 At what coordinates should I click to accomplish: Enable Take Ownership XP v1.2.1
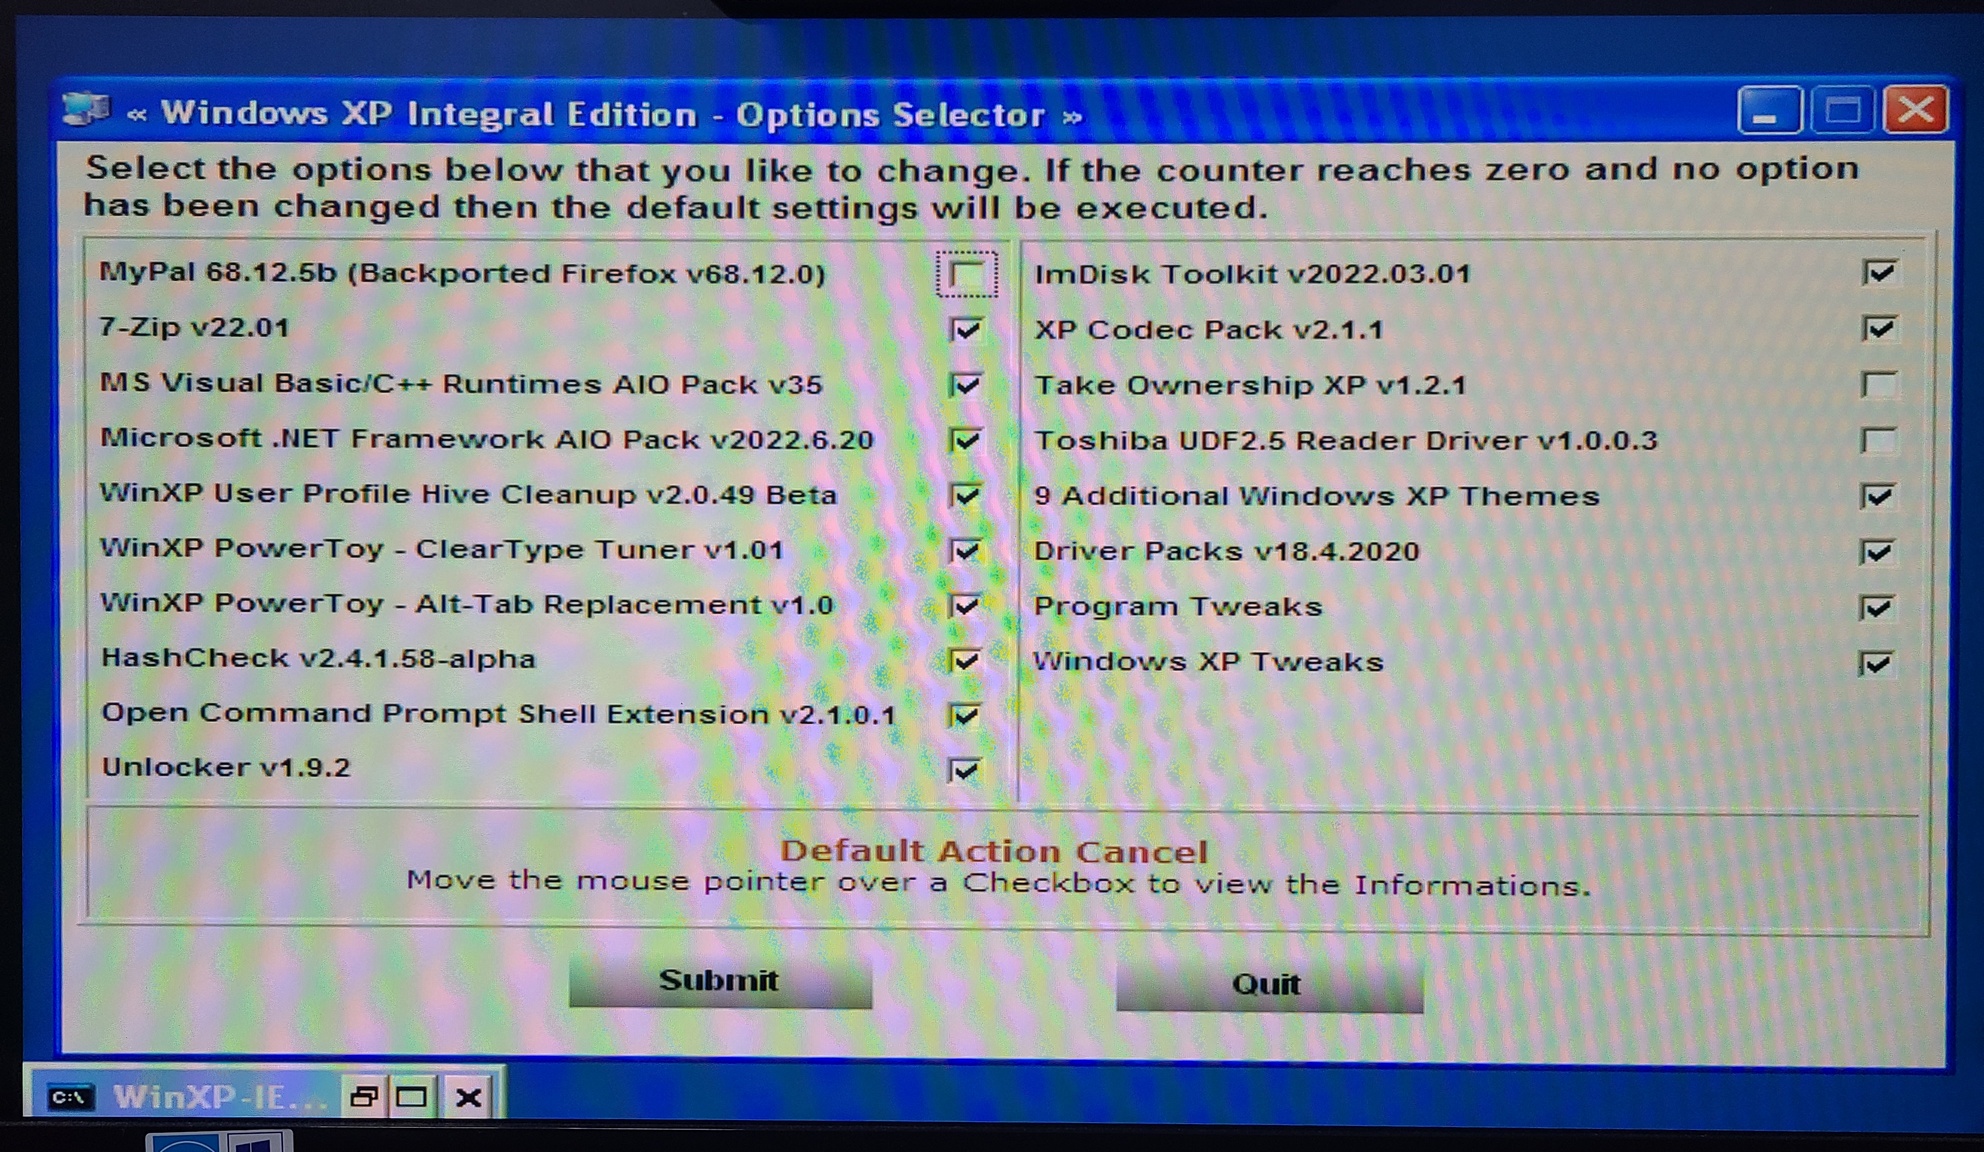click(1879, 384)
